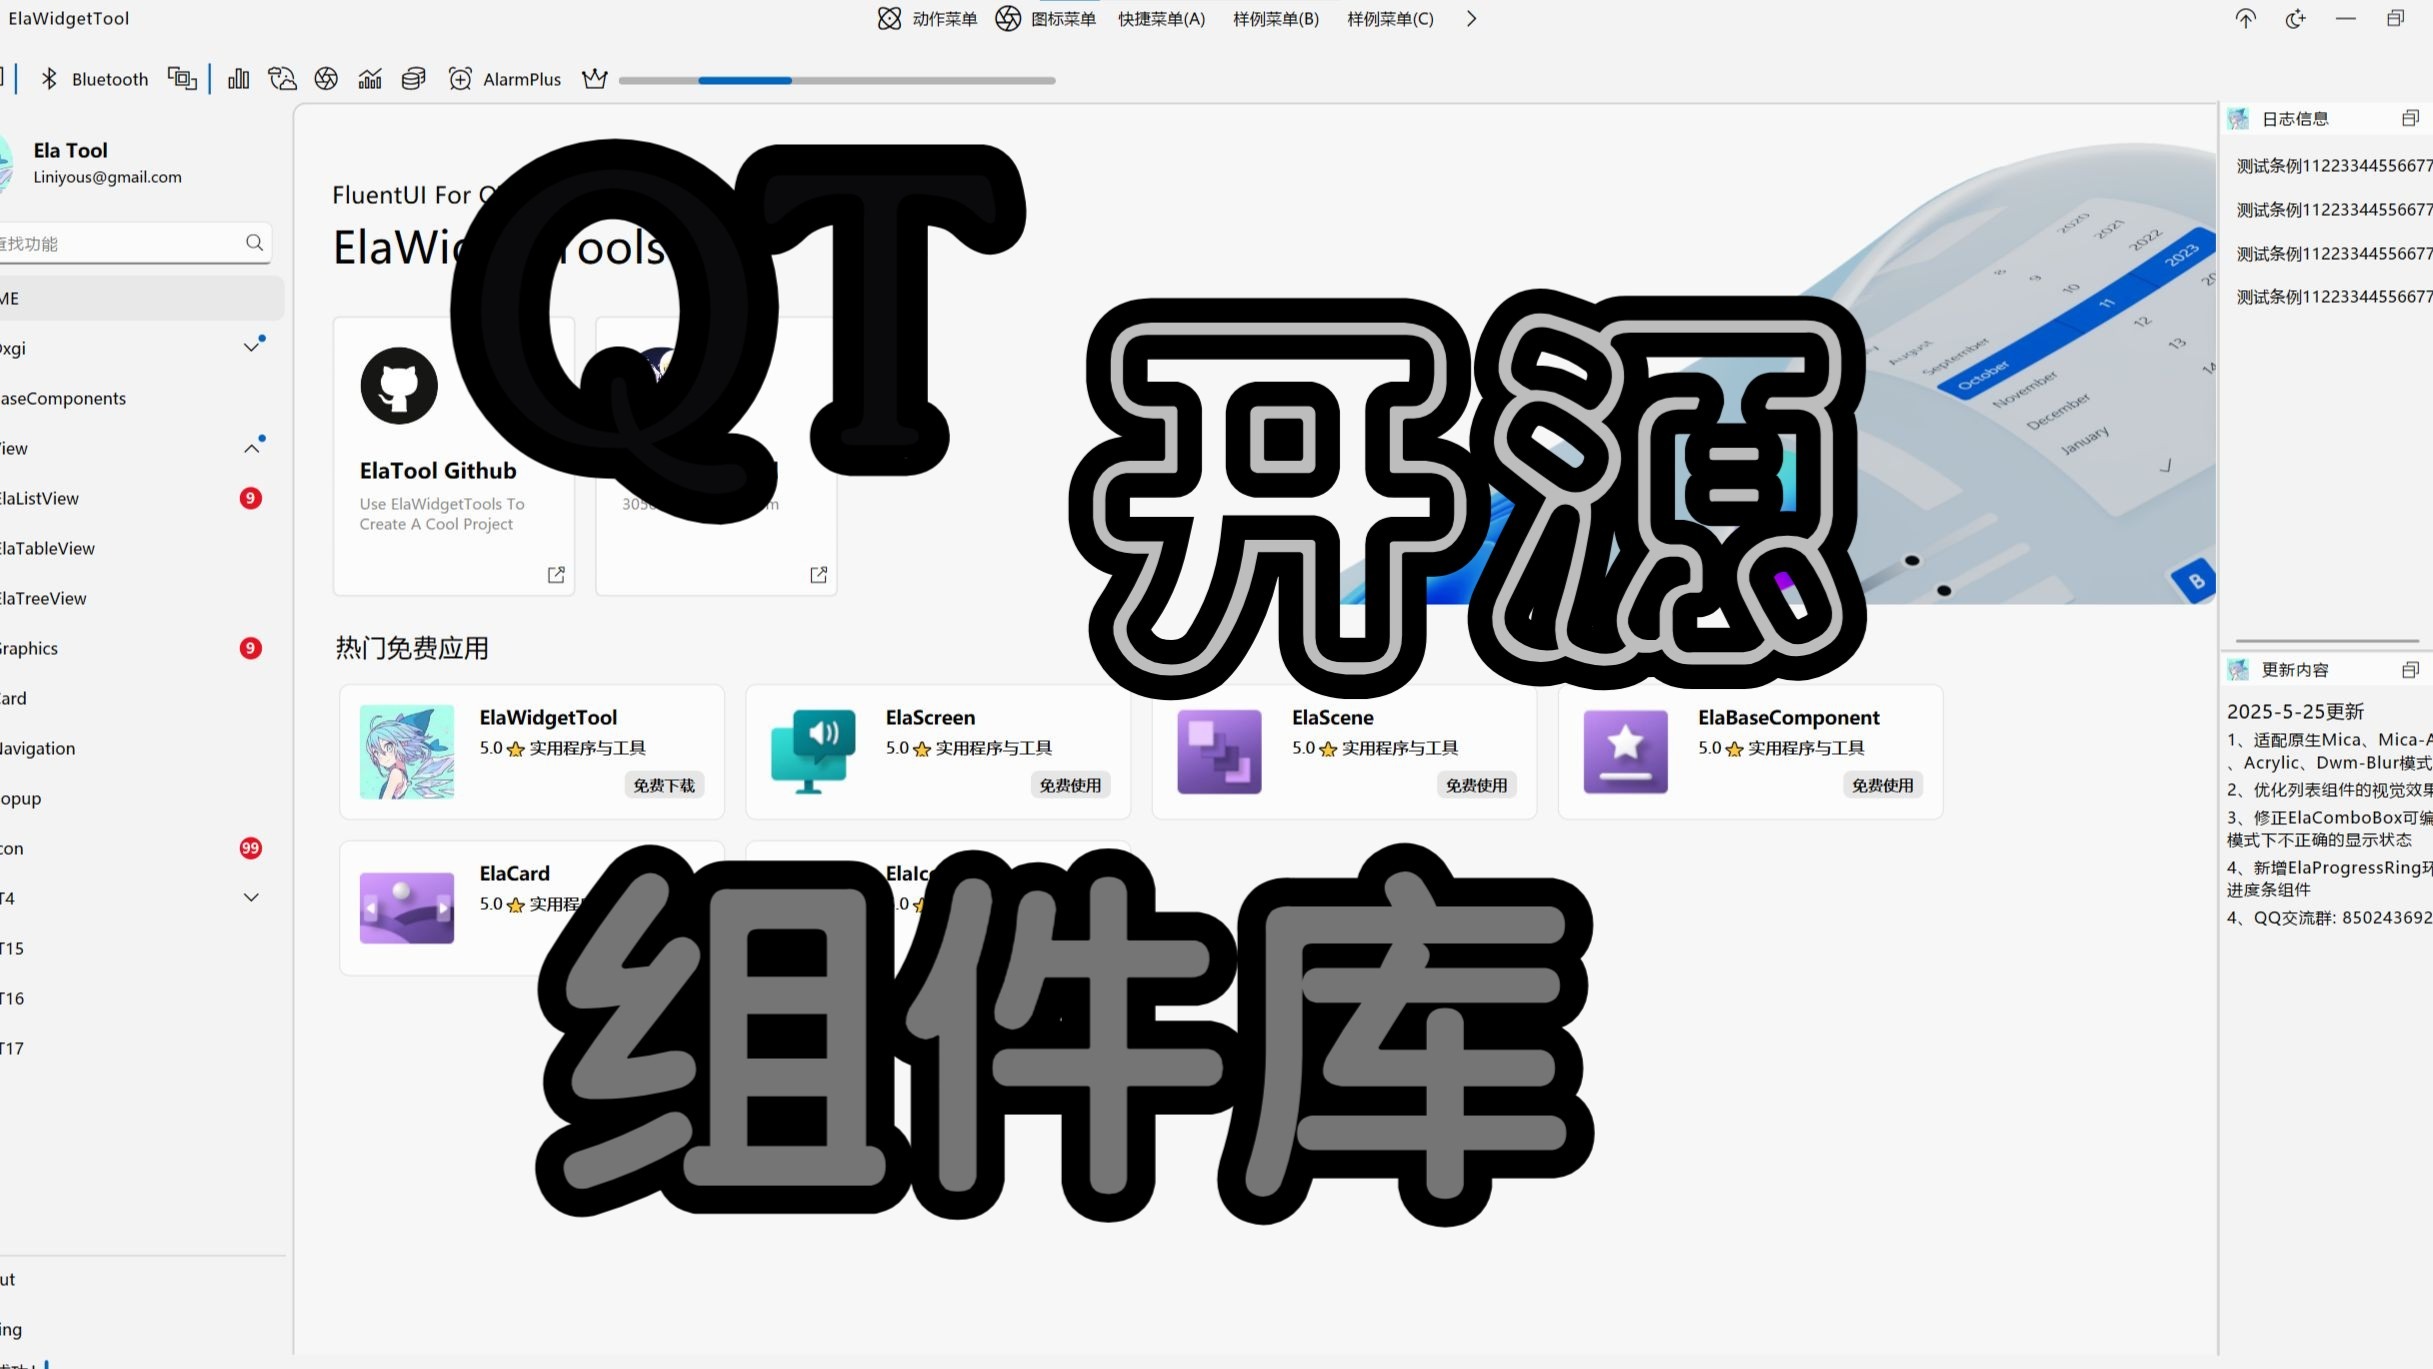Click the crown icon in toolbar
2433x1369 pixels.
pos(595,79)
